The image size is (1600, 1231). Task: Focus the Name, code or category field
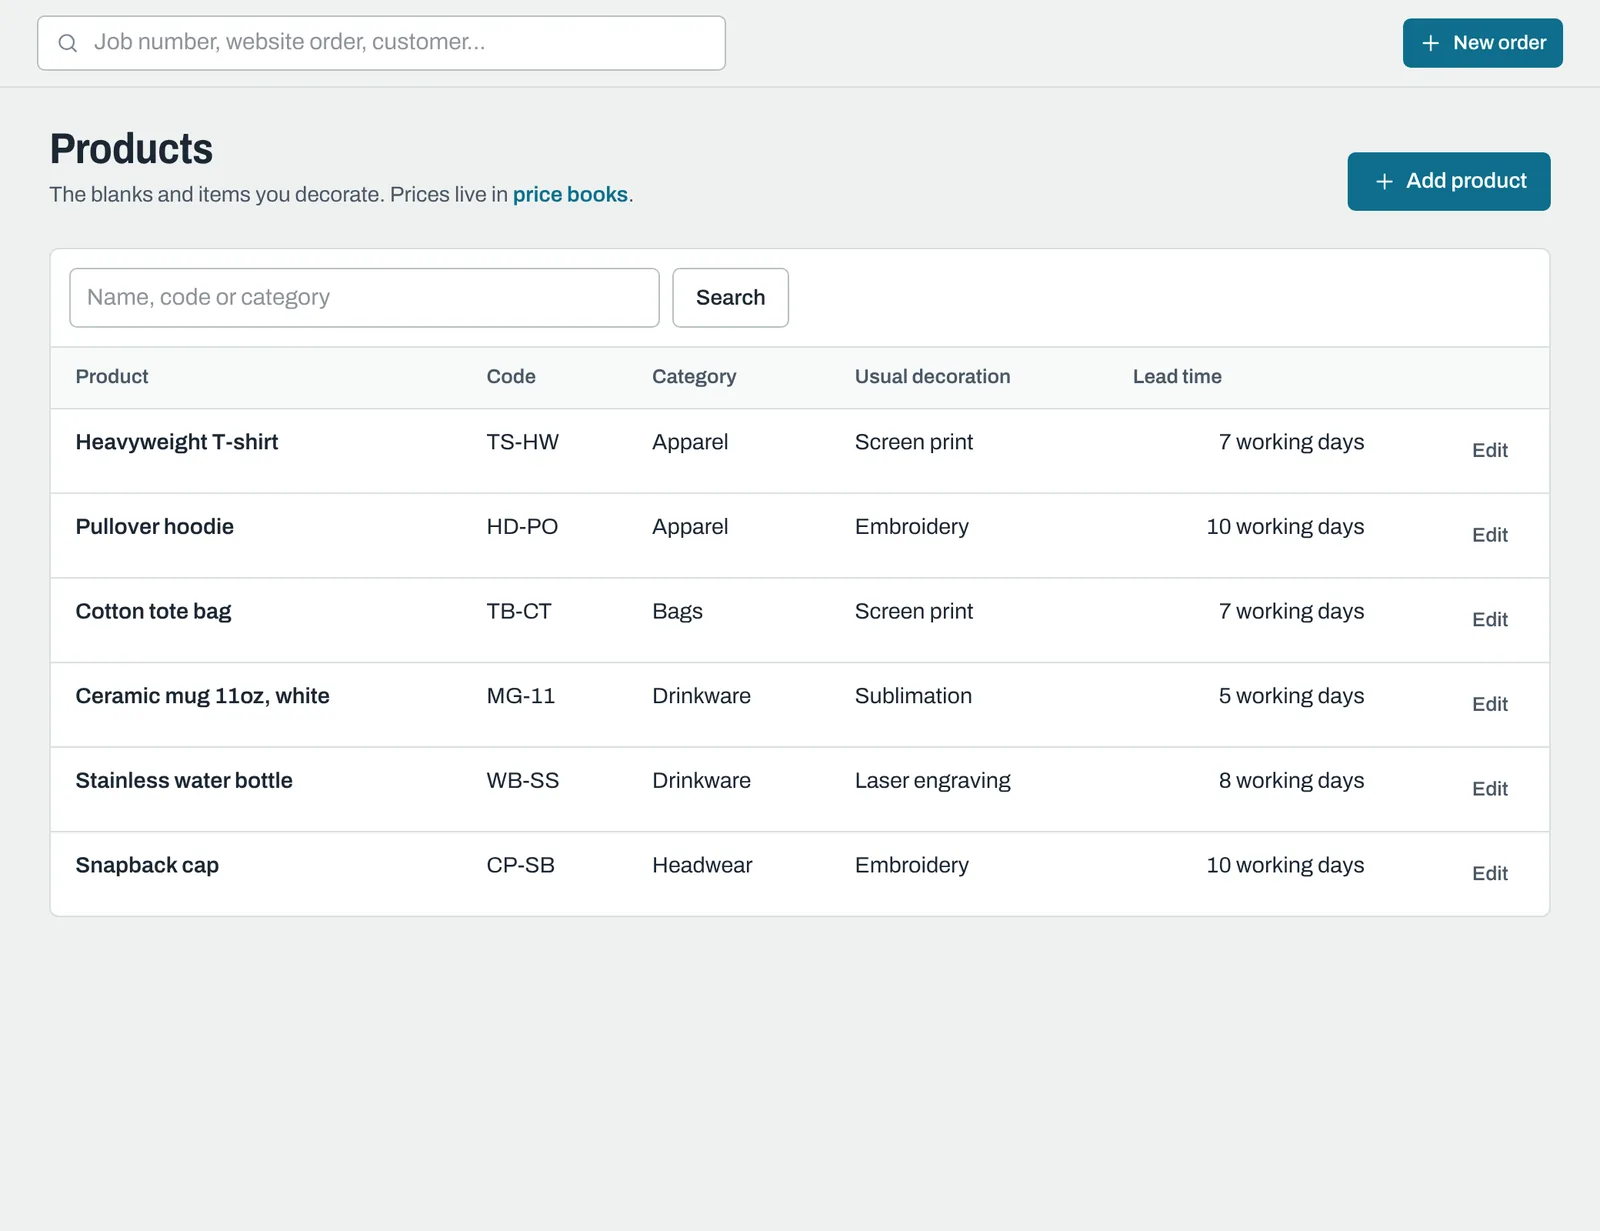(364, 297)
